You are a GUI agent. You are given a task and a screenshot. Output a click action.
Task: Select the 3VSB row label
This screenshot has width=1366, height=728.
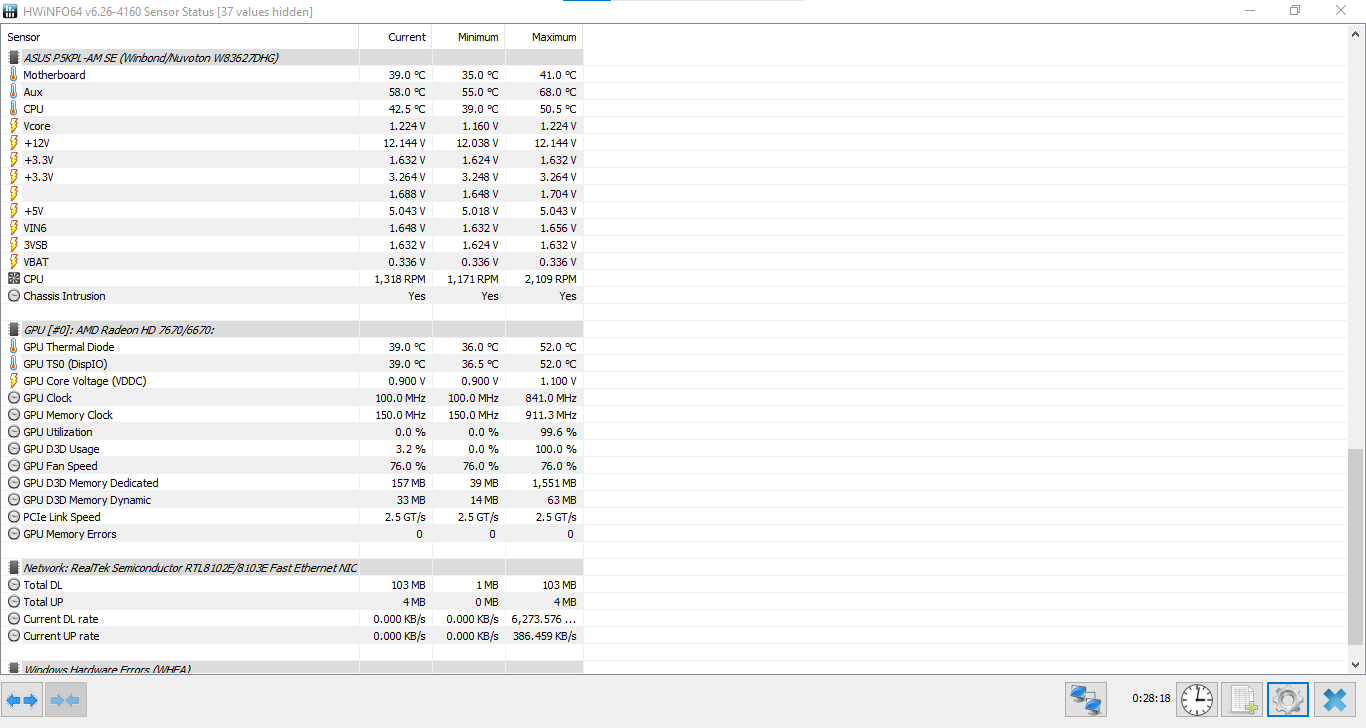(35, 245)
